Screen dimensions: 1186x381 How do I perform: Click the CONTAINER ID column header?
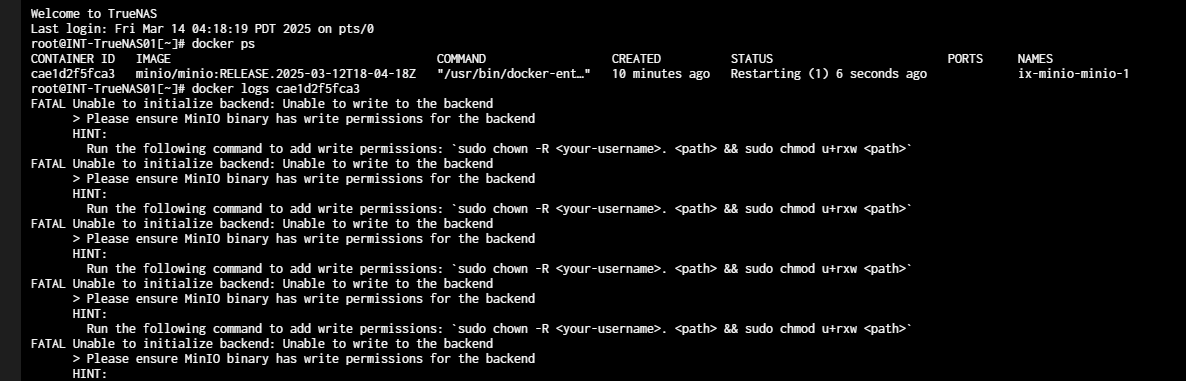click(73, 58)
